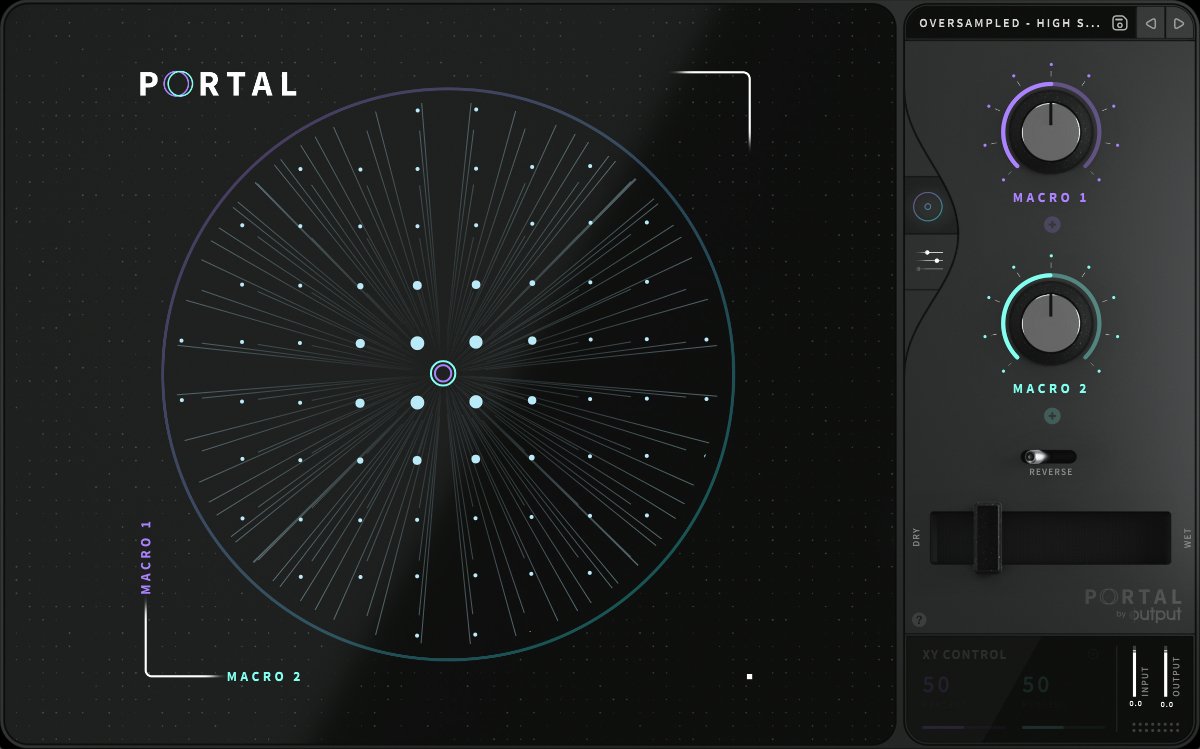The image size is (1200, 749).
Task: Click the MACRO 1 label under the purple knob
Action: coord(1049,197)
